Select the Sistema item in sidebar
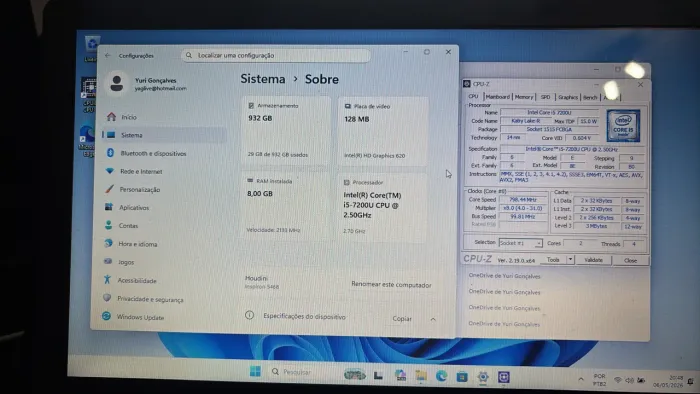 point(164,135)
